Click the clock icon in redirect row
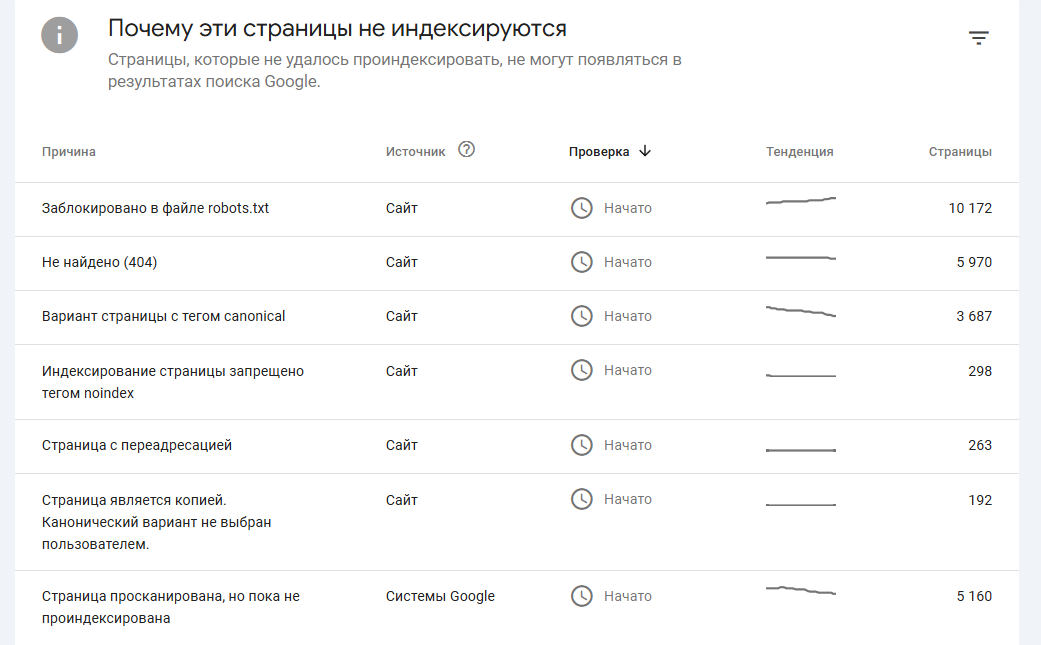 tap(582, 445)
